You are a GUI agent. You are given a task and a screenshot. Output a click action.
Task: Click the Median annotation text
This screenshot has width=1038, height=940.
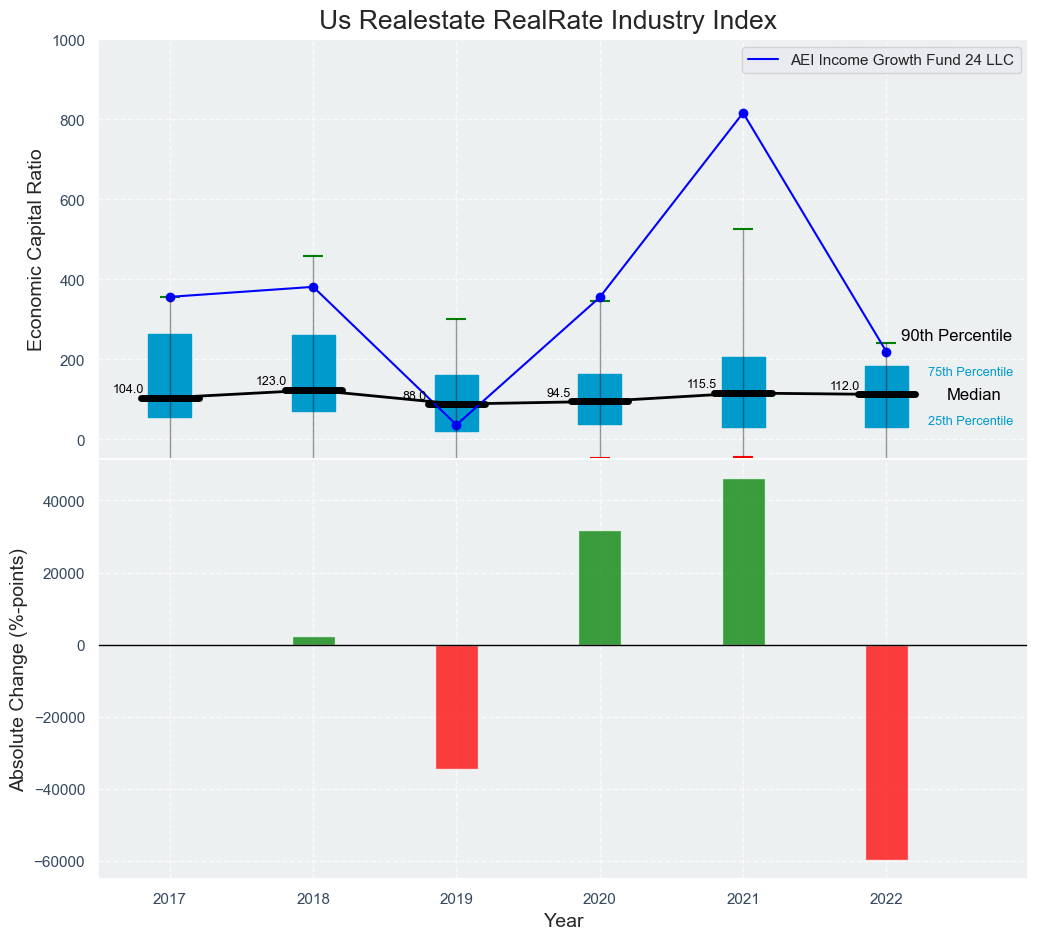point(973,395)
